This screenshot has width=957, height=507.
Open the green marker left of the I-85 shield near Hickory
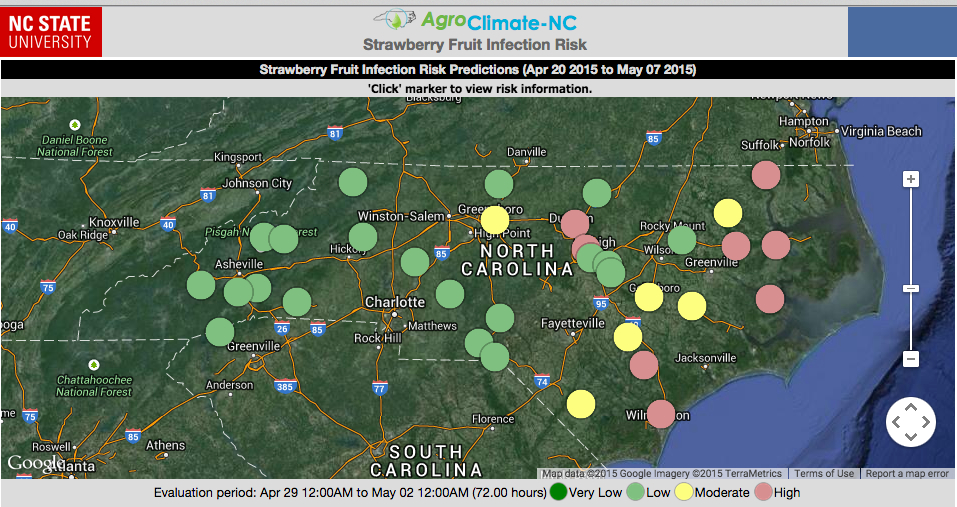(415, 262)
